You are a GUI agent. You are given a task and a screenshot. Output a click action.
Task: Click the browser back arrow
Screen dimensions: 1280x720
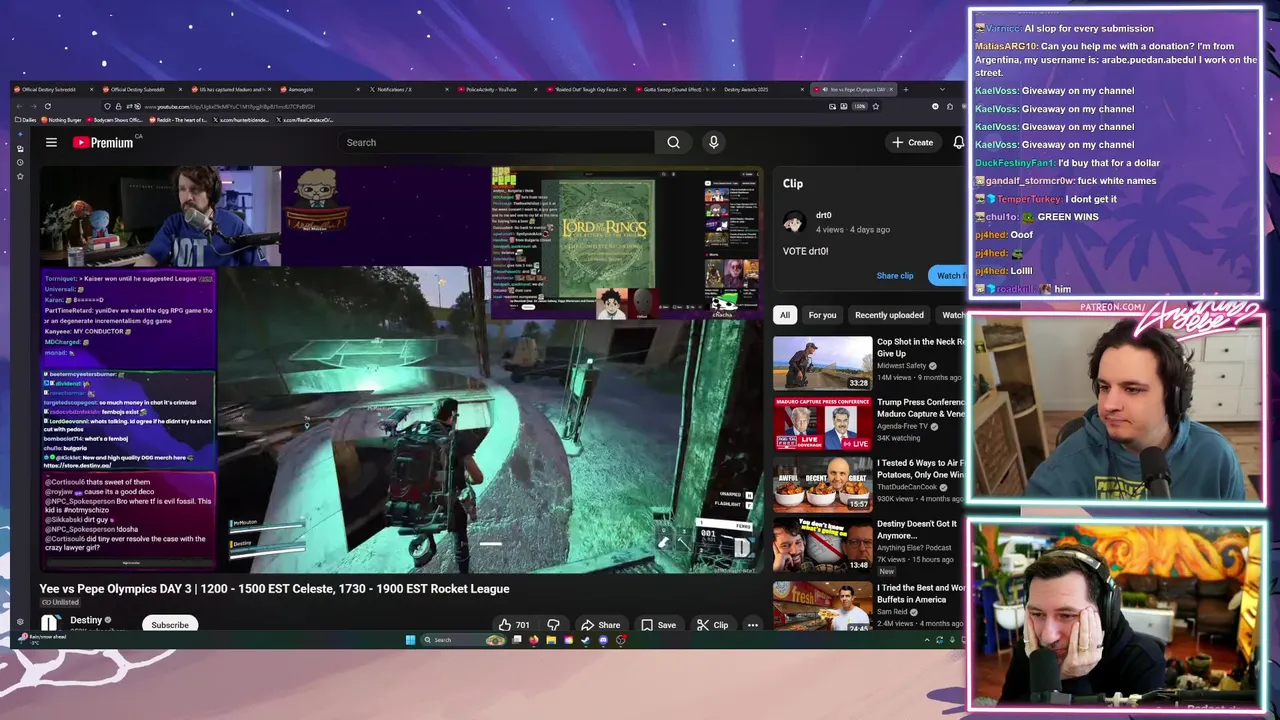click(20, 106)
